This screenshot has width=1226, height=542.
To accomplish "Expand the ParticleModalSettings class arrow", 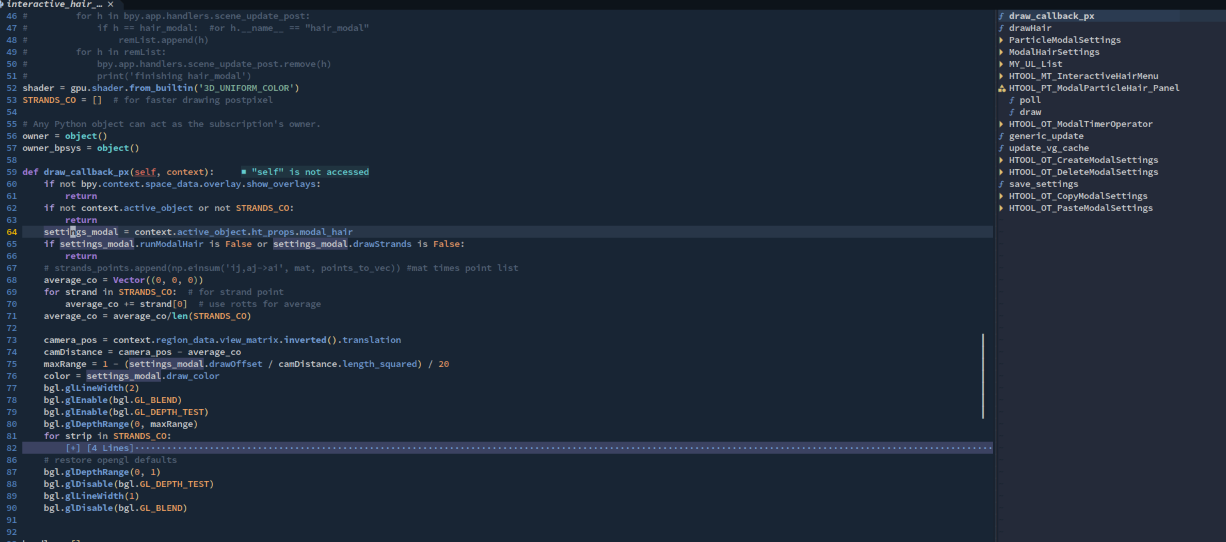I will click(1002, 40).
